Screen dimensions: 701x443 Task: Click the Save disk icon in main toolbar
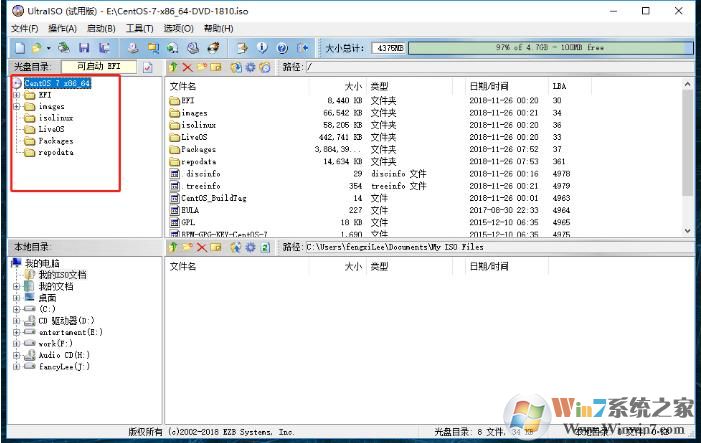pos(84,47)
